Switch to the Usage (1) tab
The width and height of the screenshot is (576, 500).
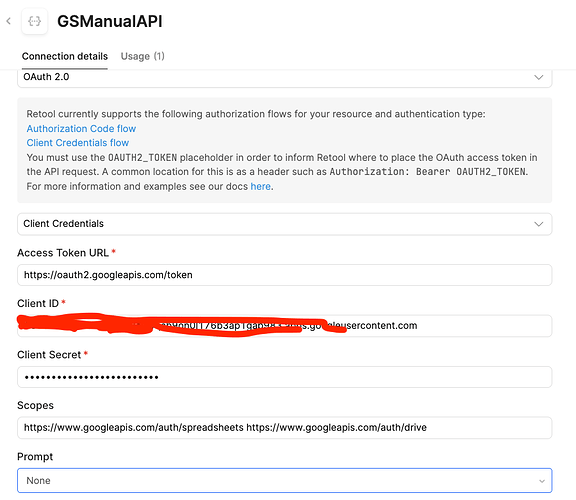click(x=143, y=57)
